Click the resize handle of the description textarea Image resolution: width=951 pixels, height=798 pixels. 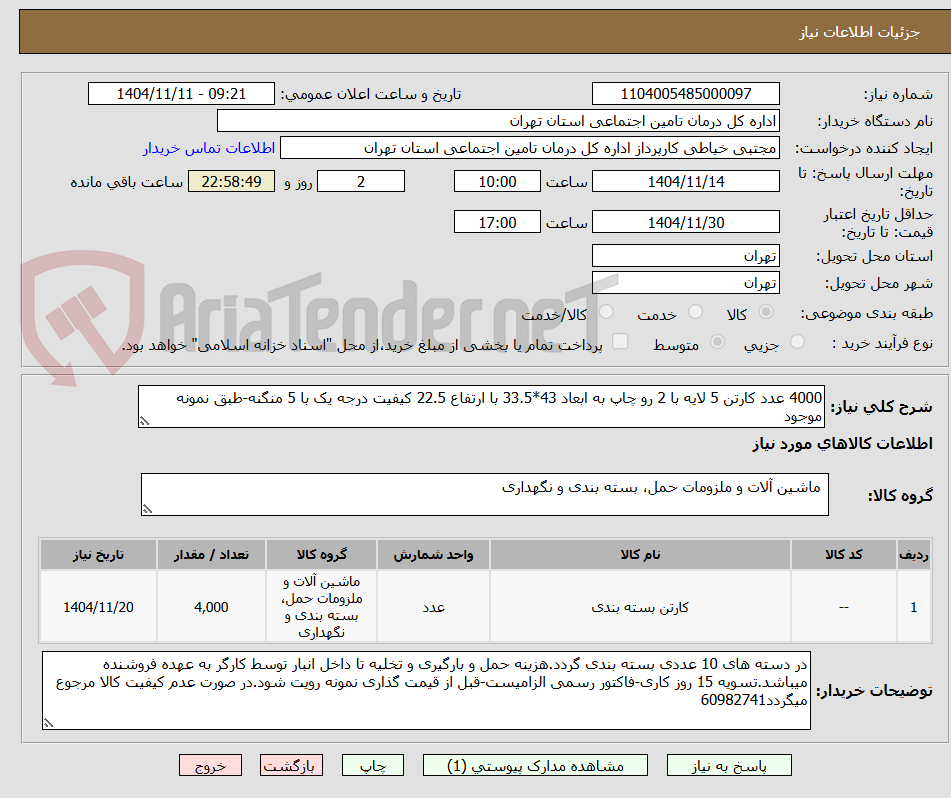coord(144,421)
